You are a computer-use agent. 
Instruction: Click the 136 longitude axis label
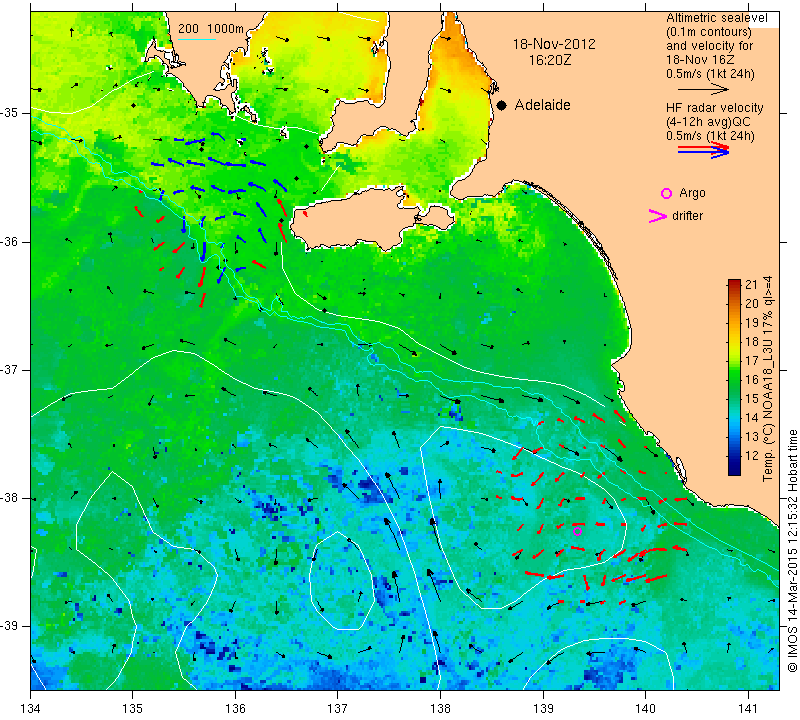pos(235,708)
